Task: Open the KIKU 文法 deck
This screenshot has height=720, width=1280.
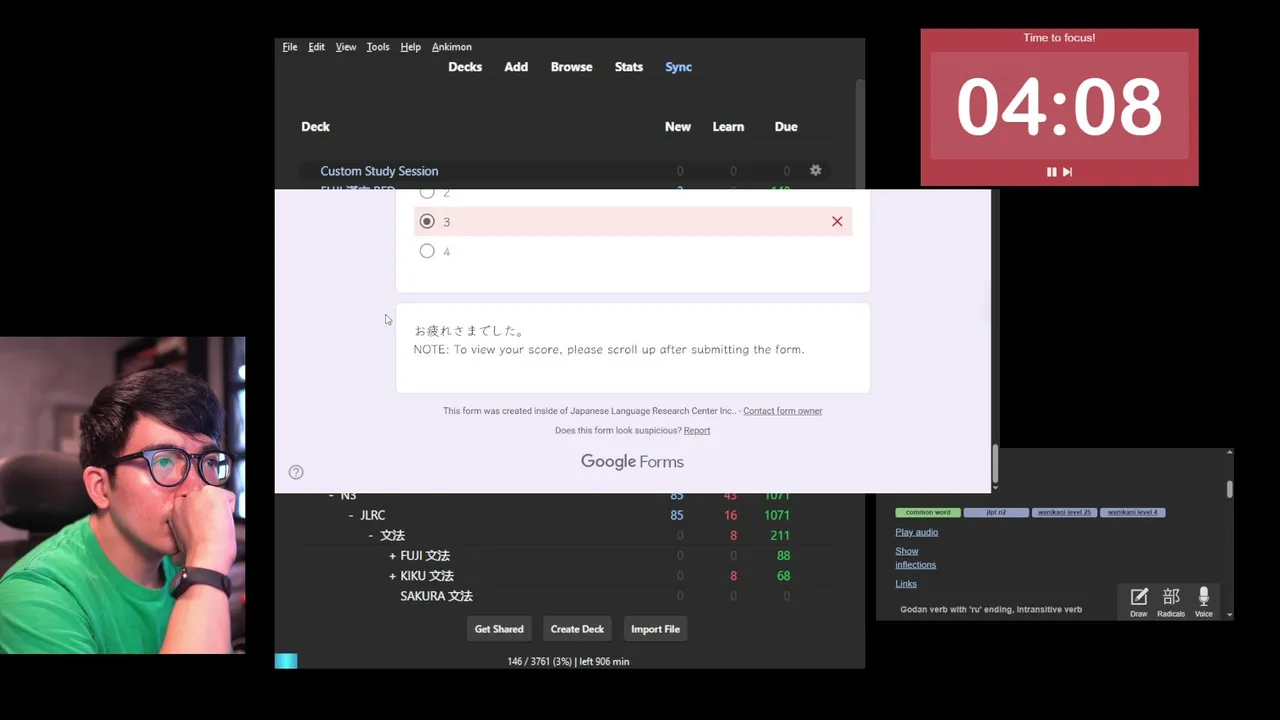Action: click(x=427, y=576)
